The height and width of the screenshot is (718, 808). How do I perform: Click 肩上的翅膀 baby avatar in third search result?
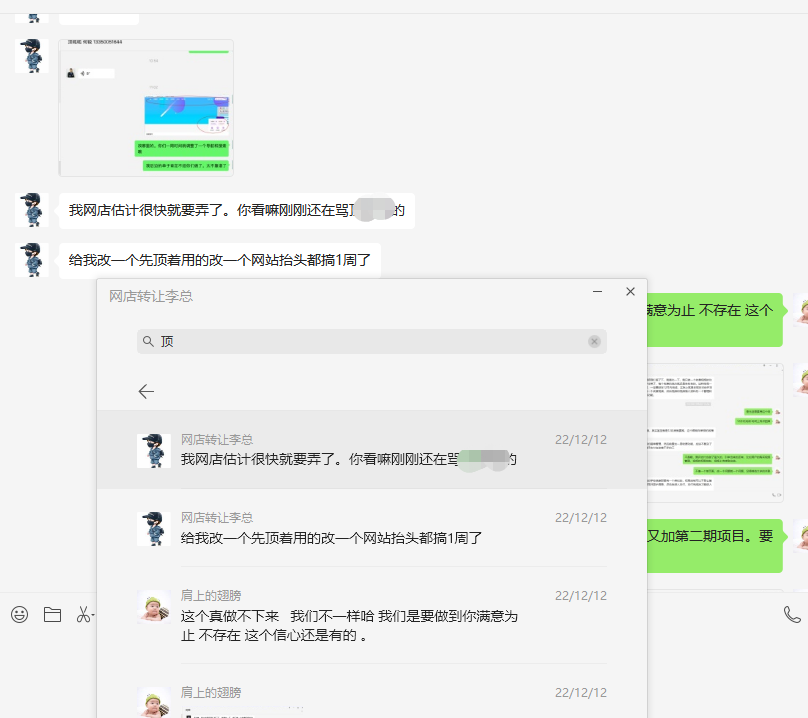tap(154, 607)
